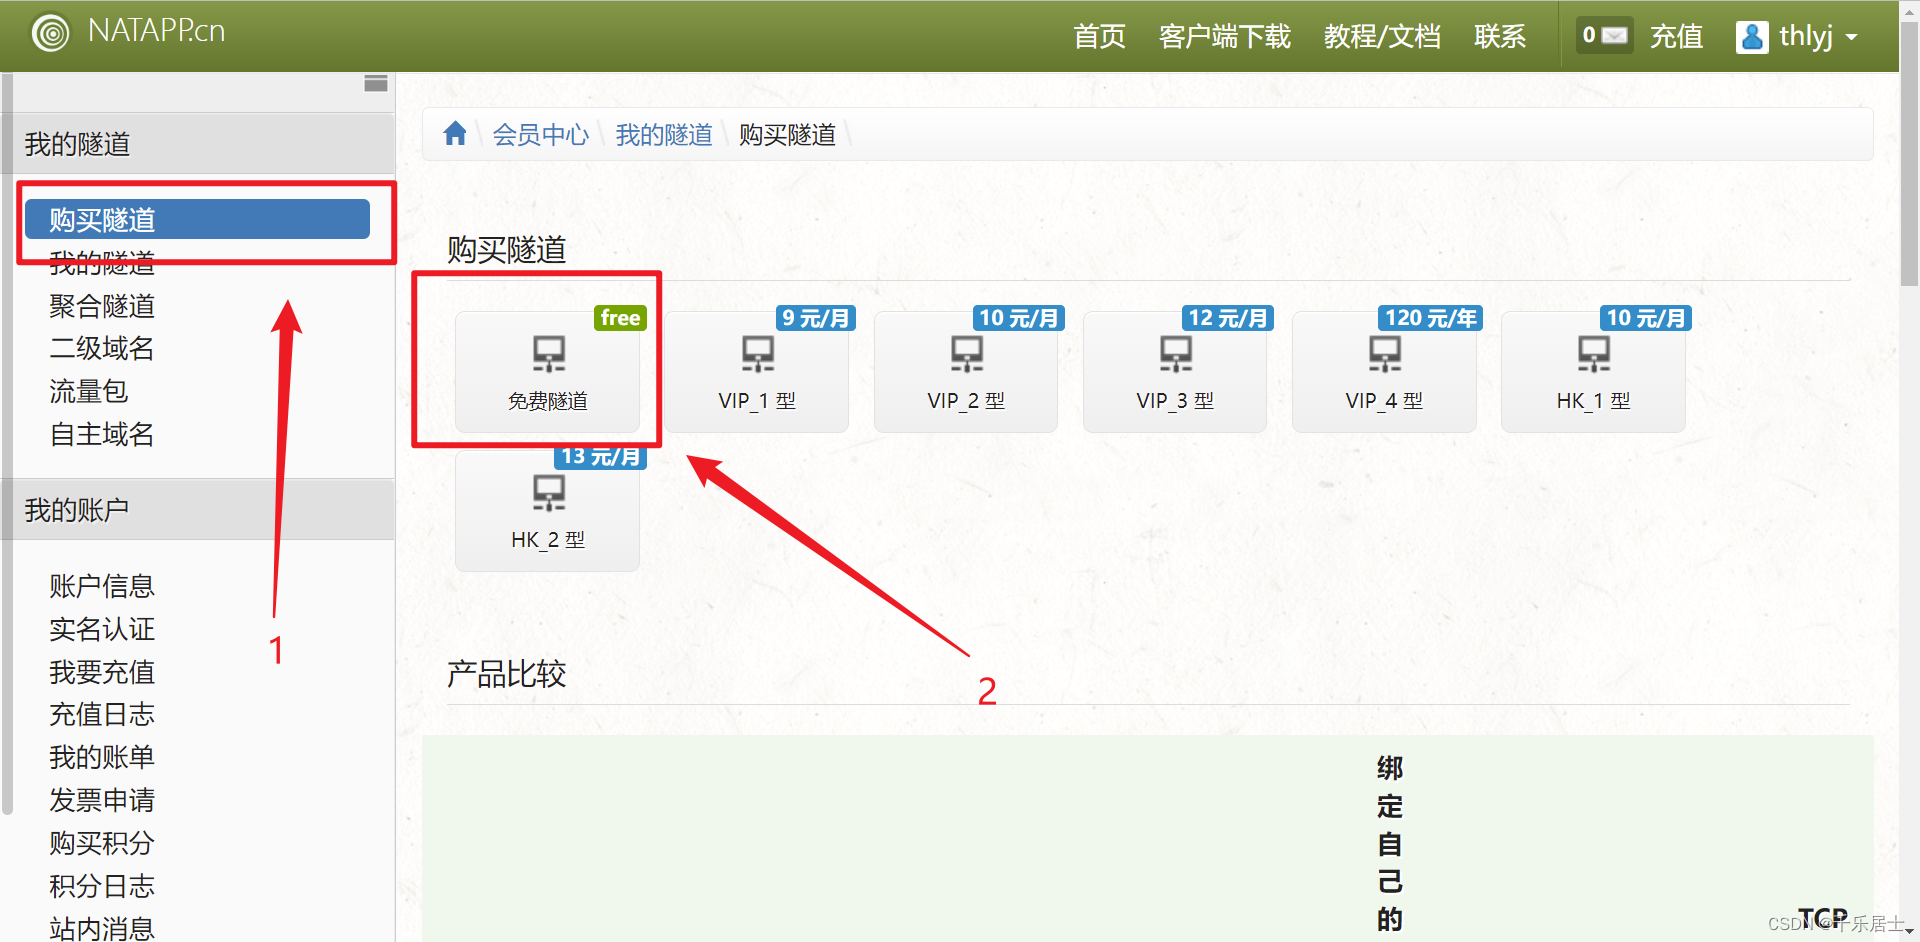Open 聚合隧道 in the sidebar
The width and height of the screenshot is (1920, 942).
tap(102, 306)
